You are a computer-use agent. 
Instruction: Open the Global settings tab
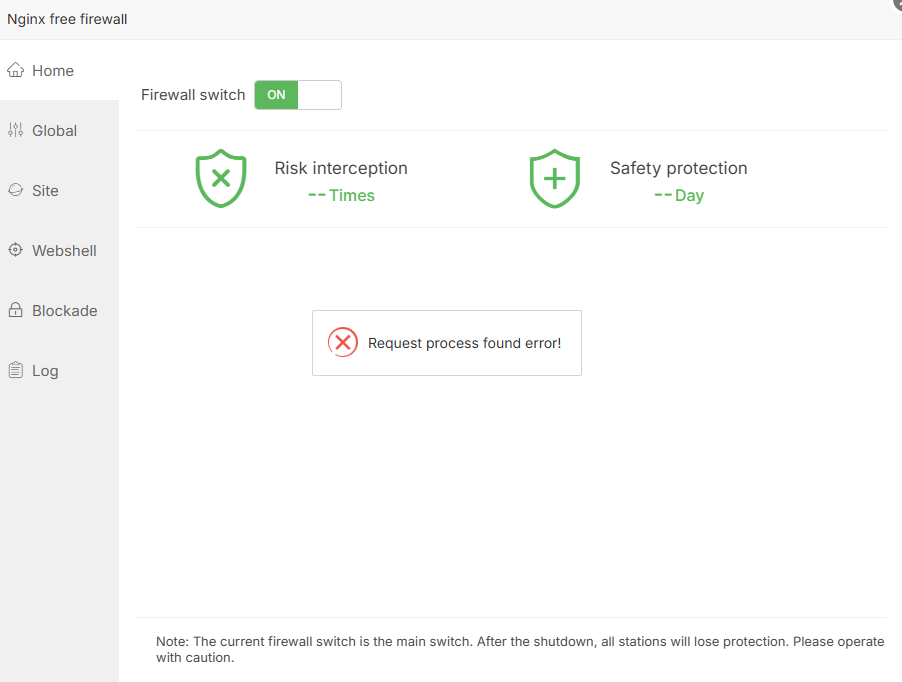(x=54, y=131)
